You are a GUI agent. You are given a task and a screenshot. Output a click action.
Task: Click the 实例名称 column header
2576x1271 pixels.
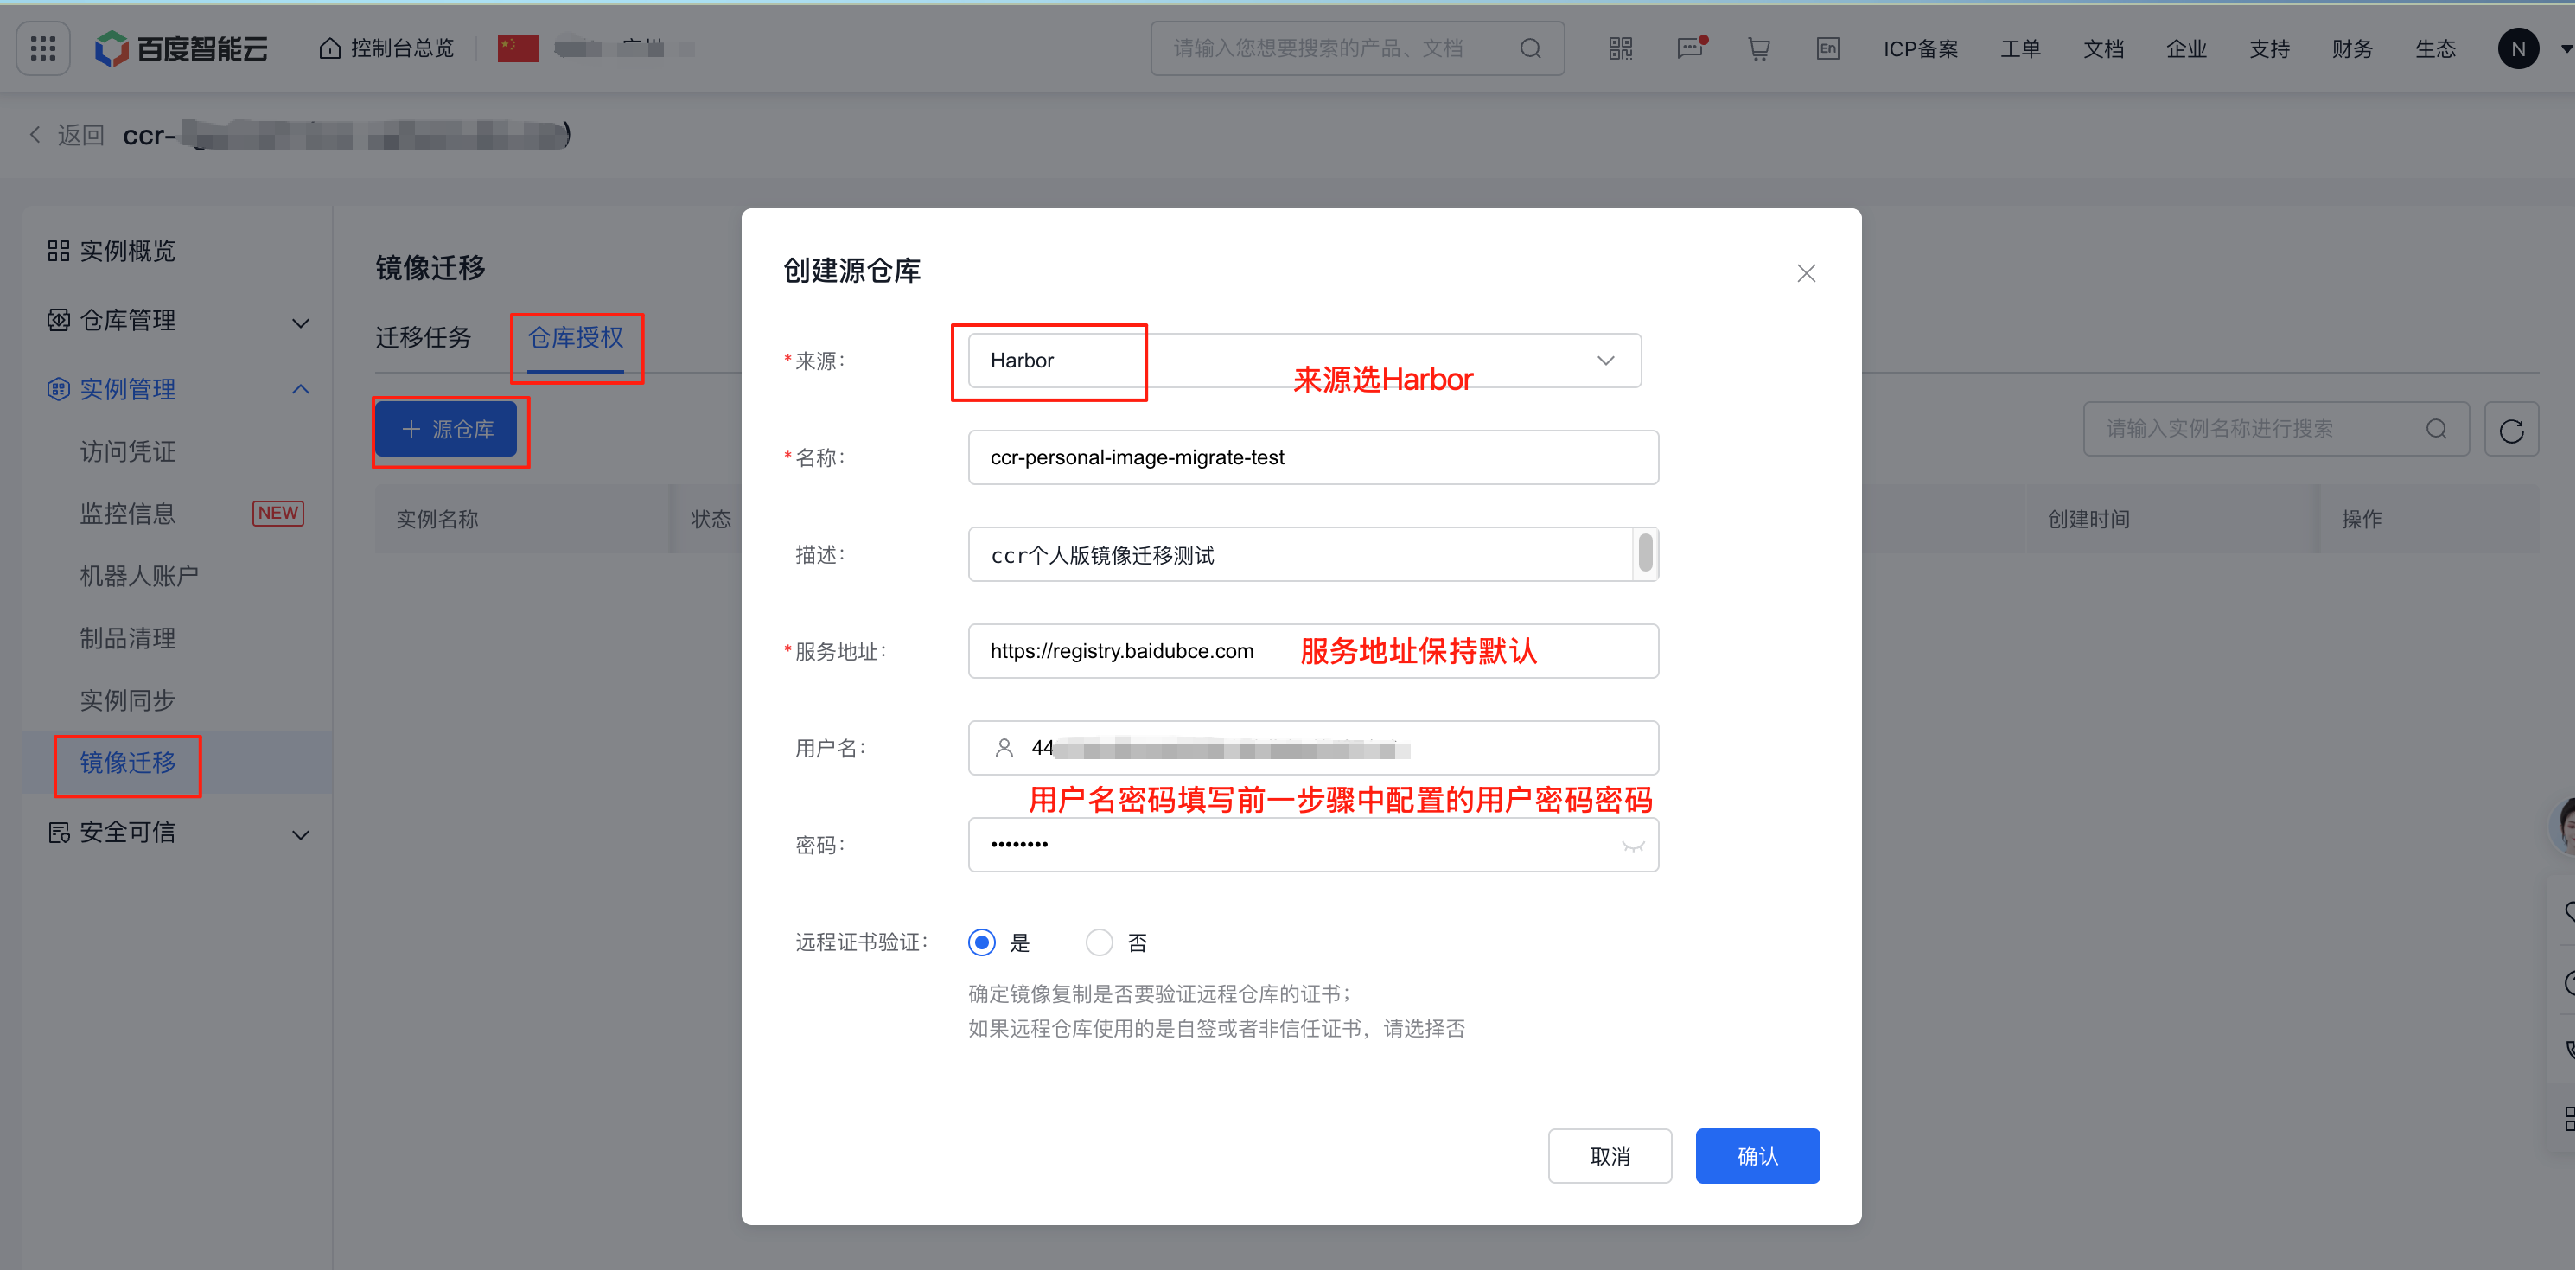(x=437, y=519)
